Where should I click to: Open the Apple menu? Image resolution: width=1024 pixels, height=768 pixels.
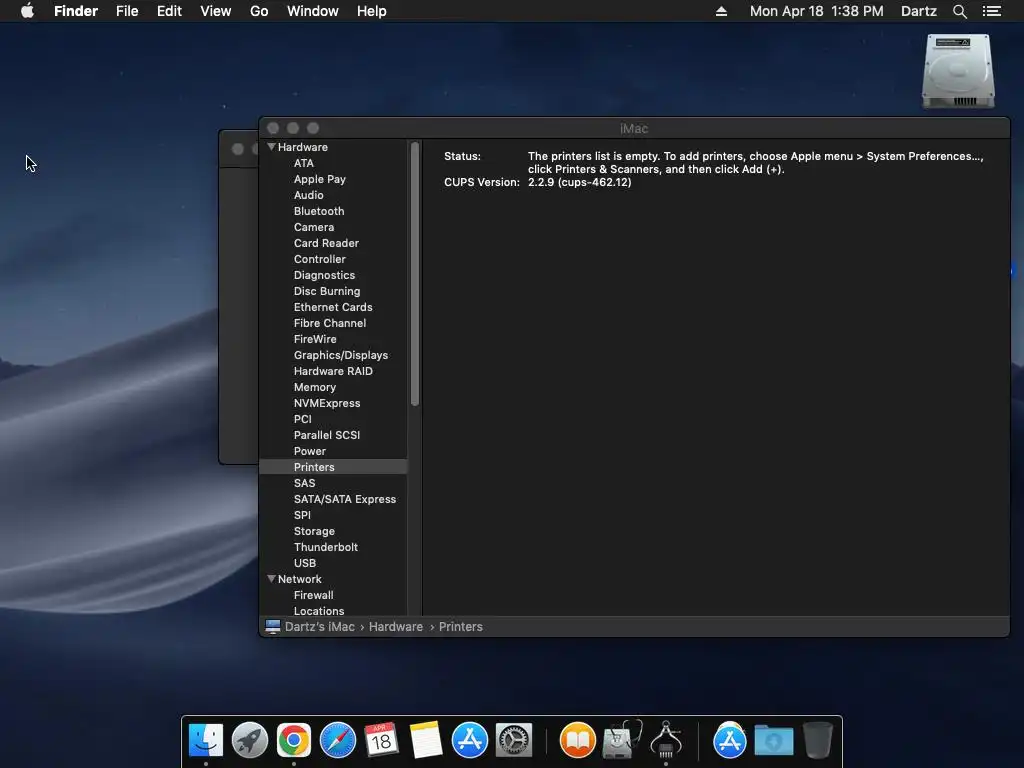click(27, 11)
